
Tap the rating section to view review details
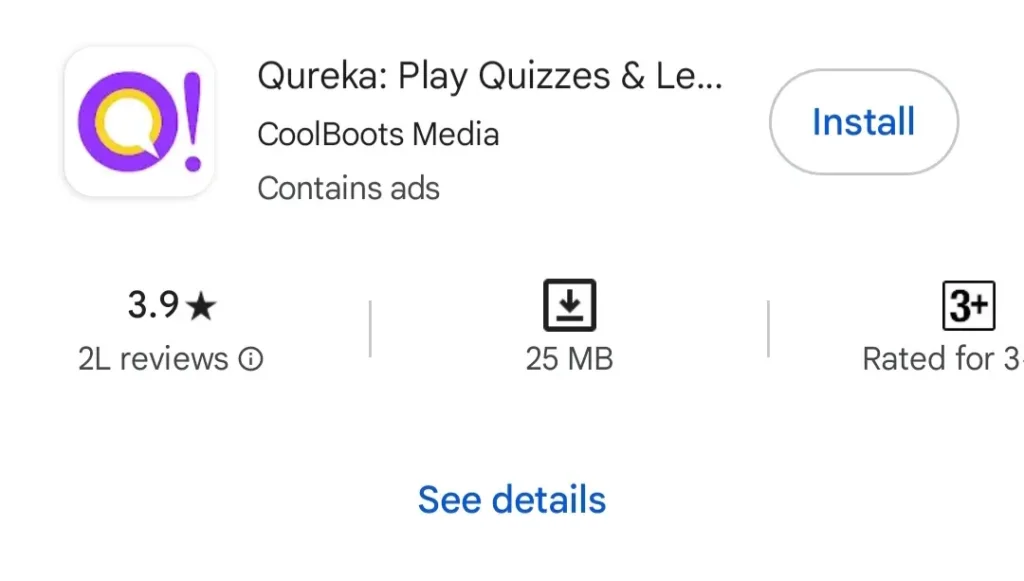(170, 330)
